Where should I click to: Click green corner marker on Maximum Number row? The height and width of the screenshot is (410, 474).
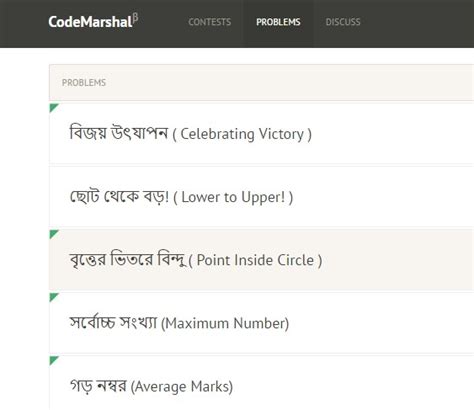[x=53, y=297]
